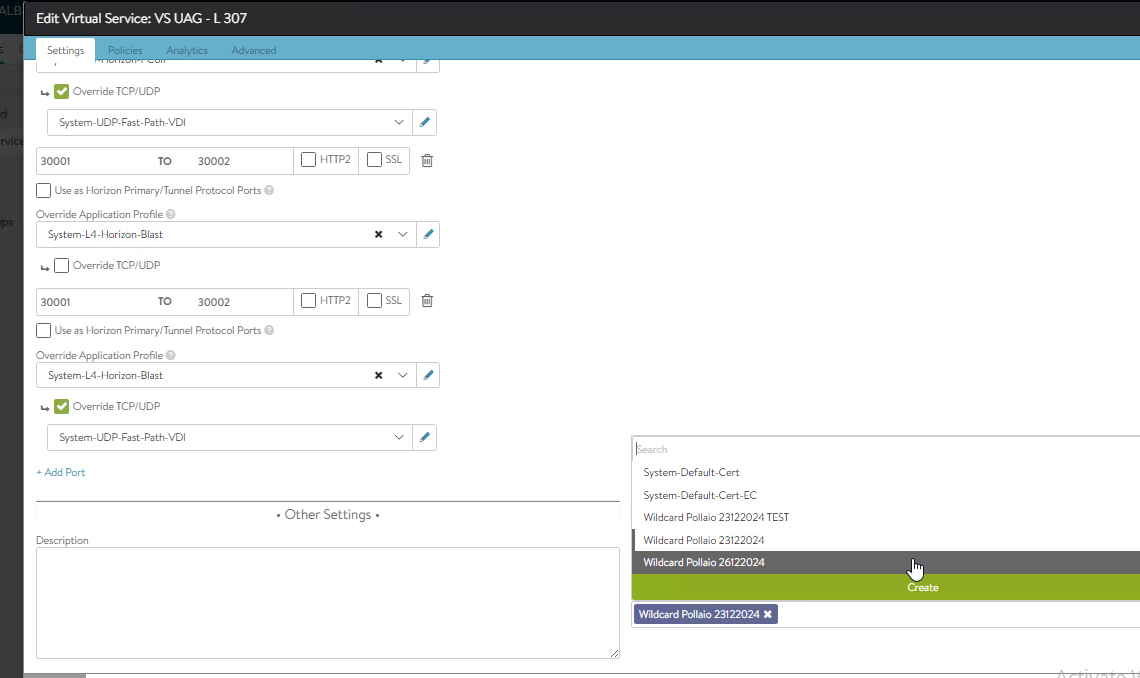1140x678 pixels.
Task: Switch to the Policies tab
Action: coord(125,50)
